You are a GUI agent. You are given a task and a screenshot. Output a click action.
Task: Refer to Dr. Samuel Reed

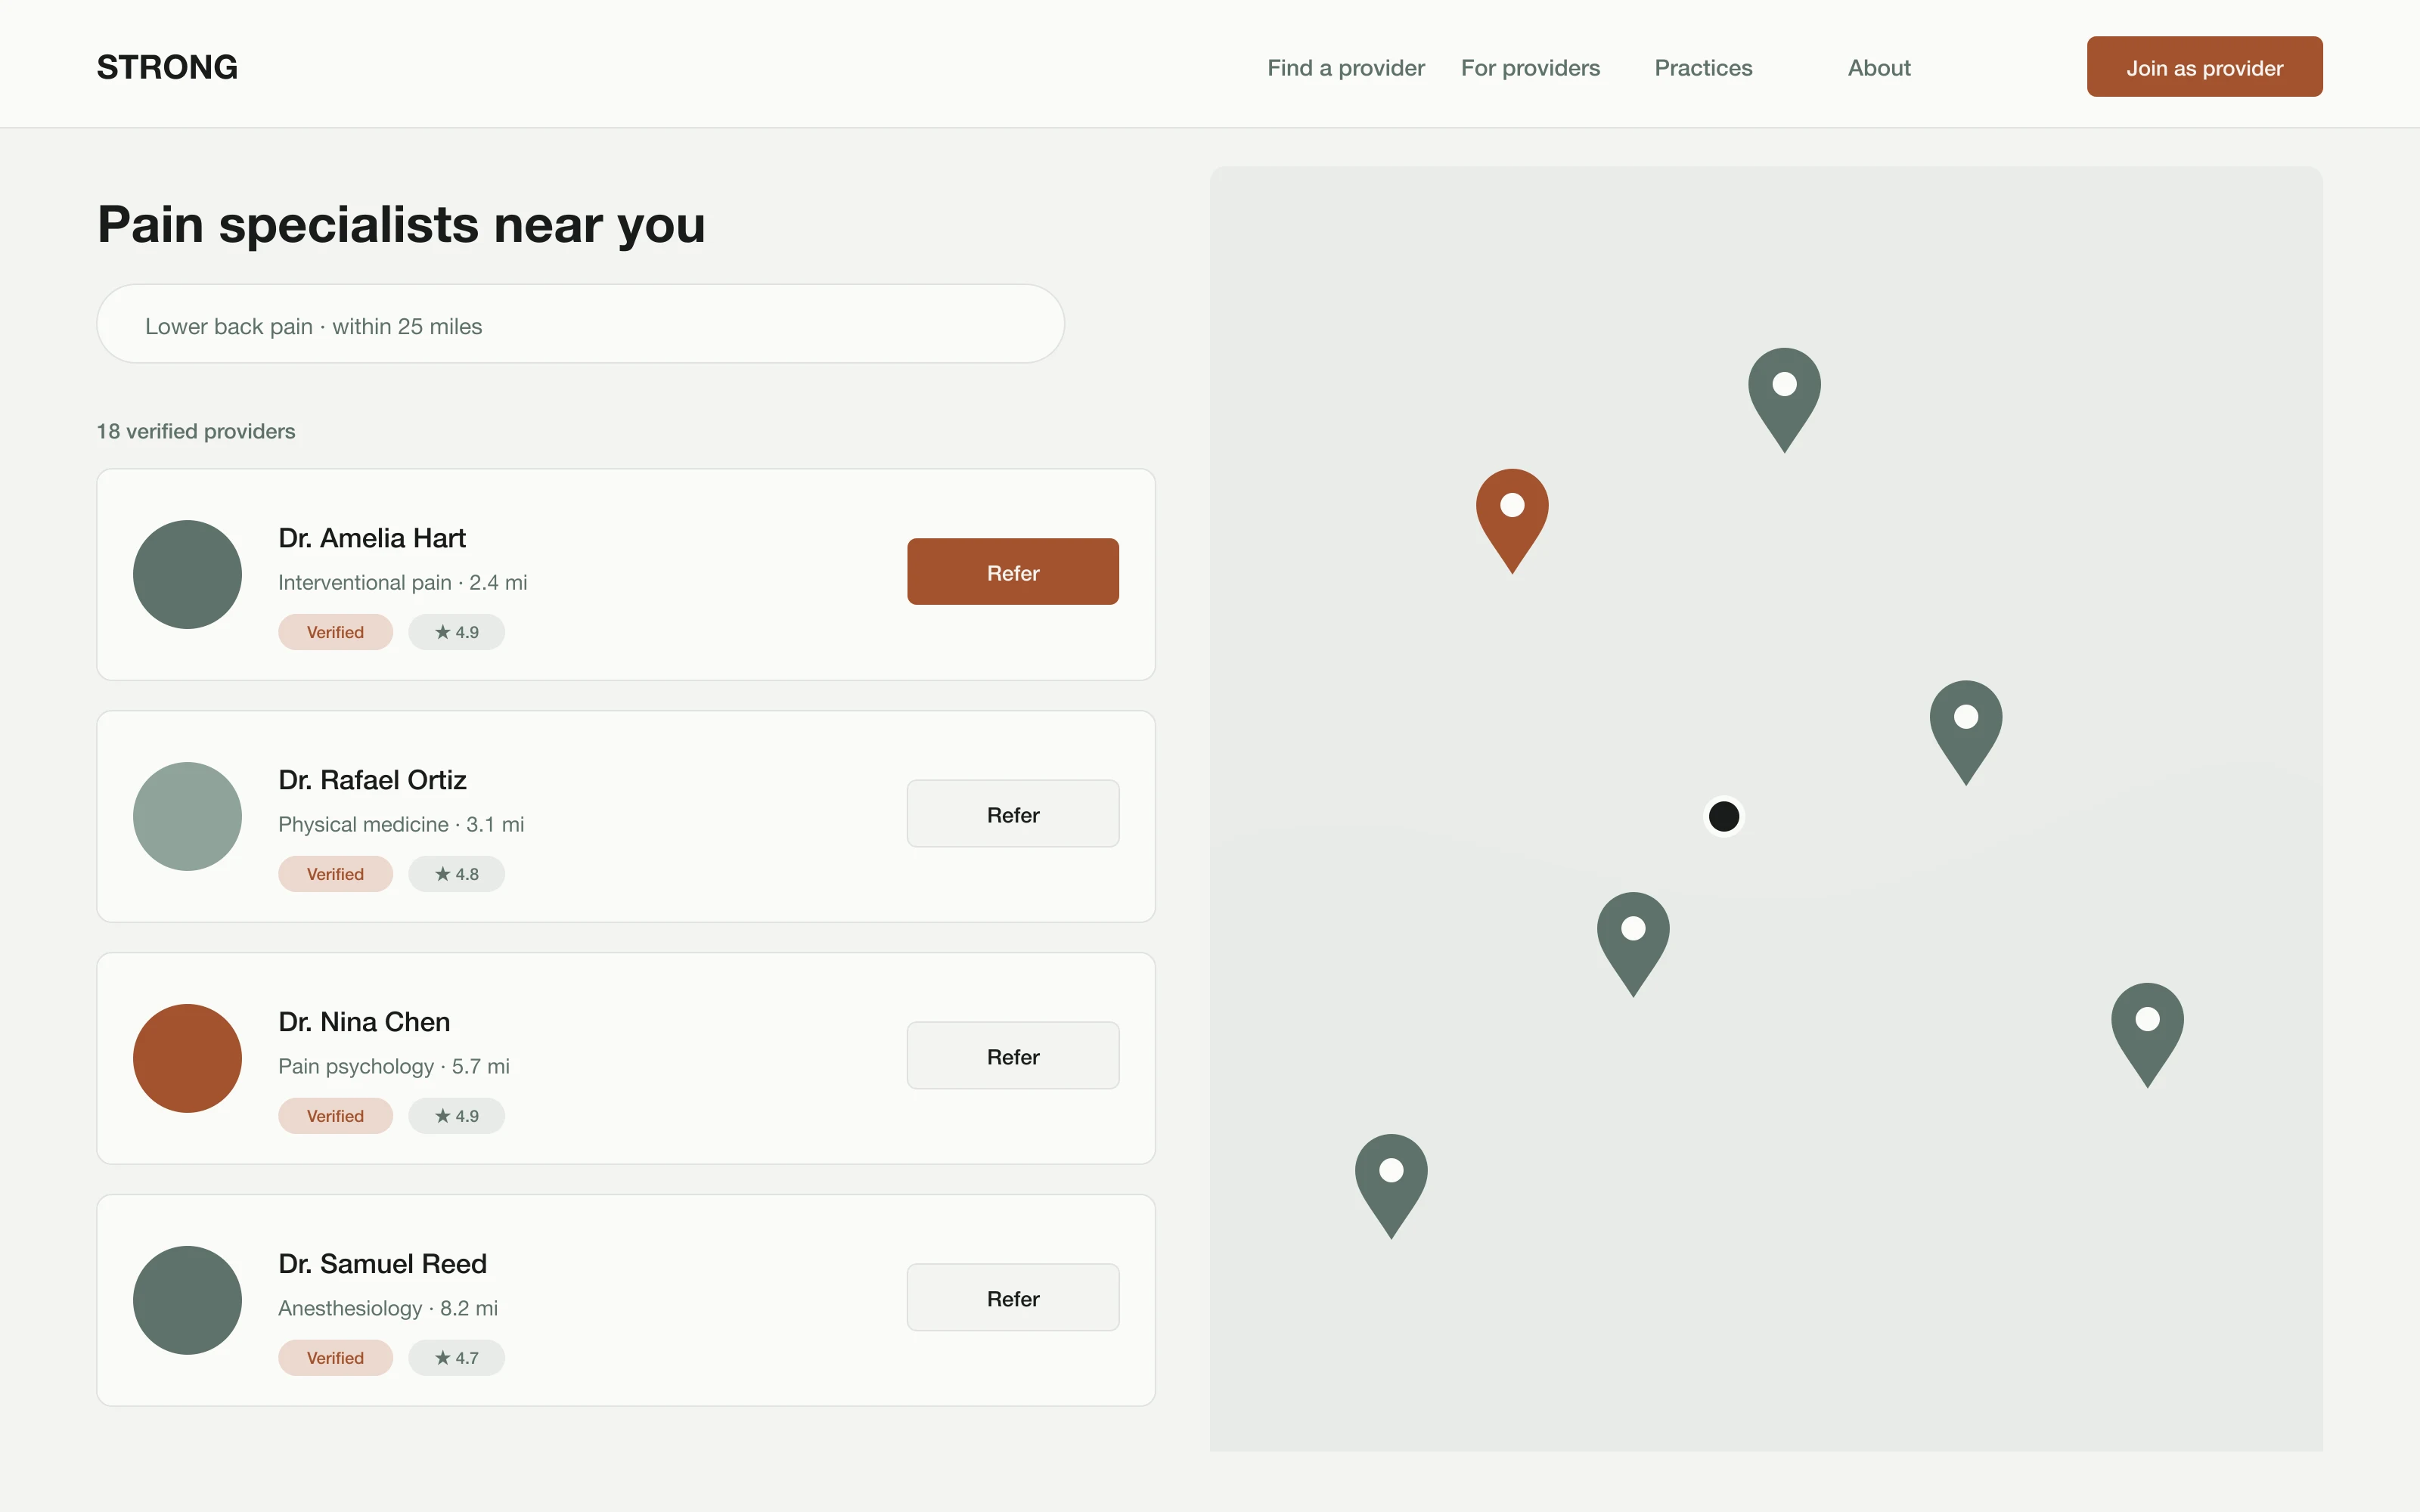[1013, 1298]
